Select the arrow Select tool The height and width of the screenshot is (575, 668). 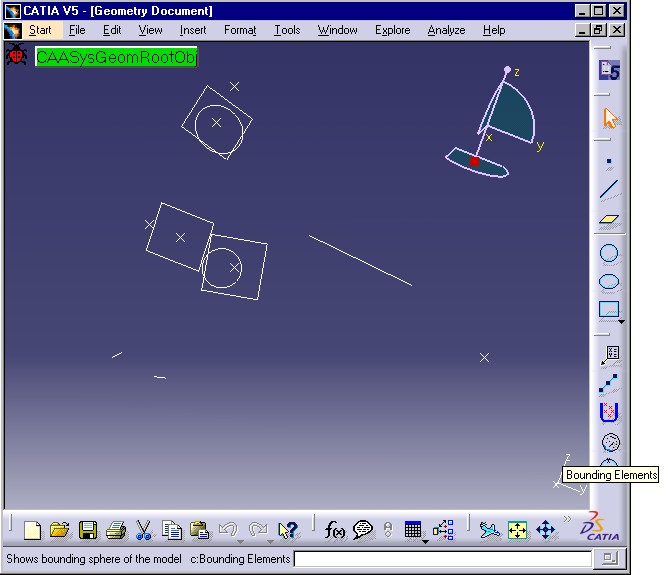point(610,118)
